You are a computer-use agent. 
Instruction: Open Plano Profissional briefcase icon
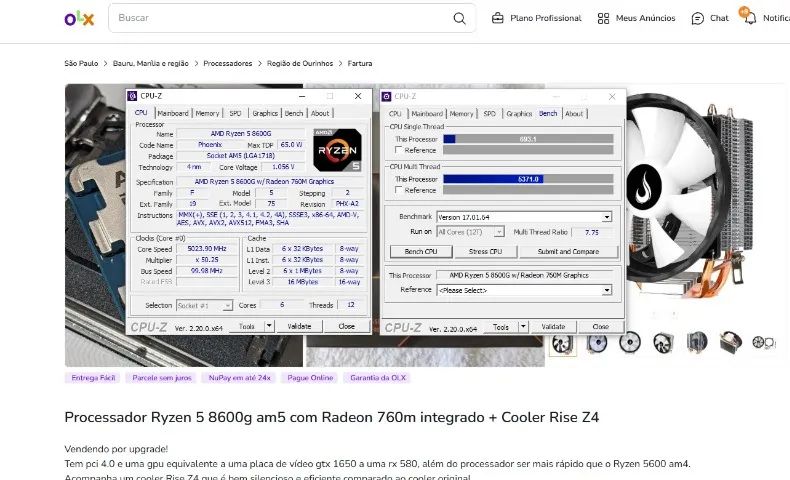497,18
